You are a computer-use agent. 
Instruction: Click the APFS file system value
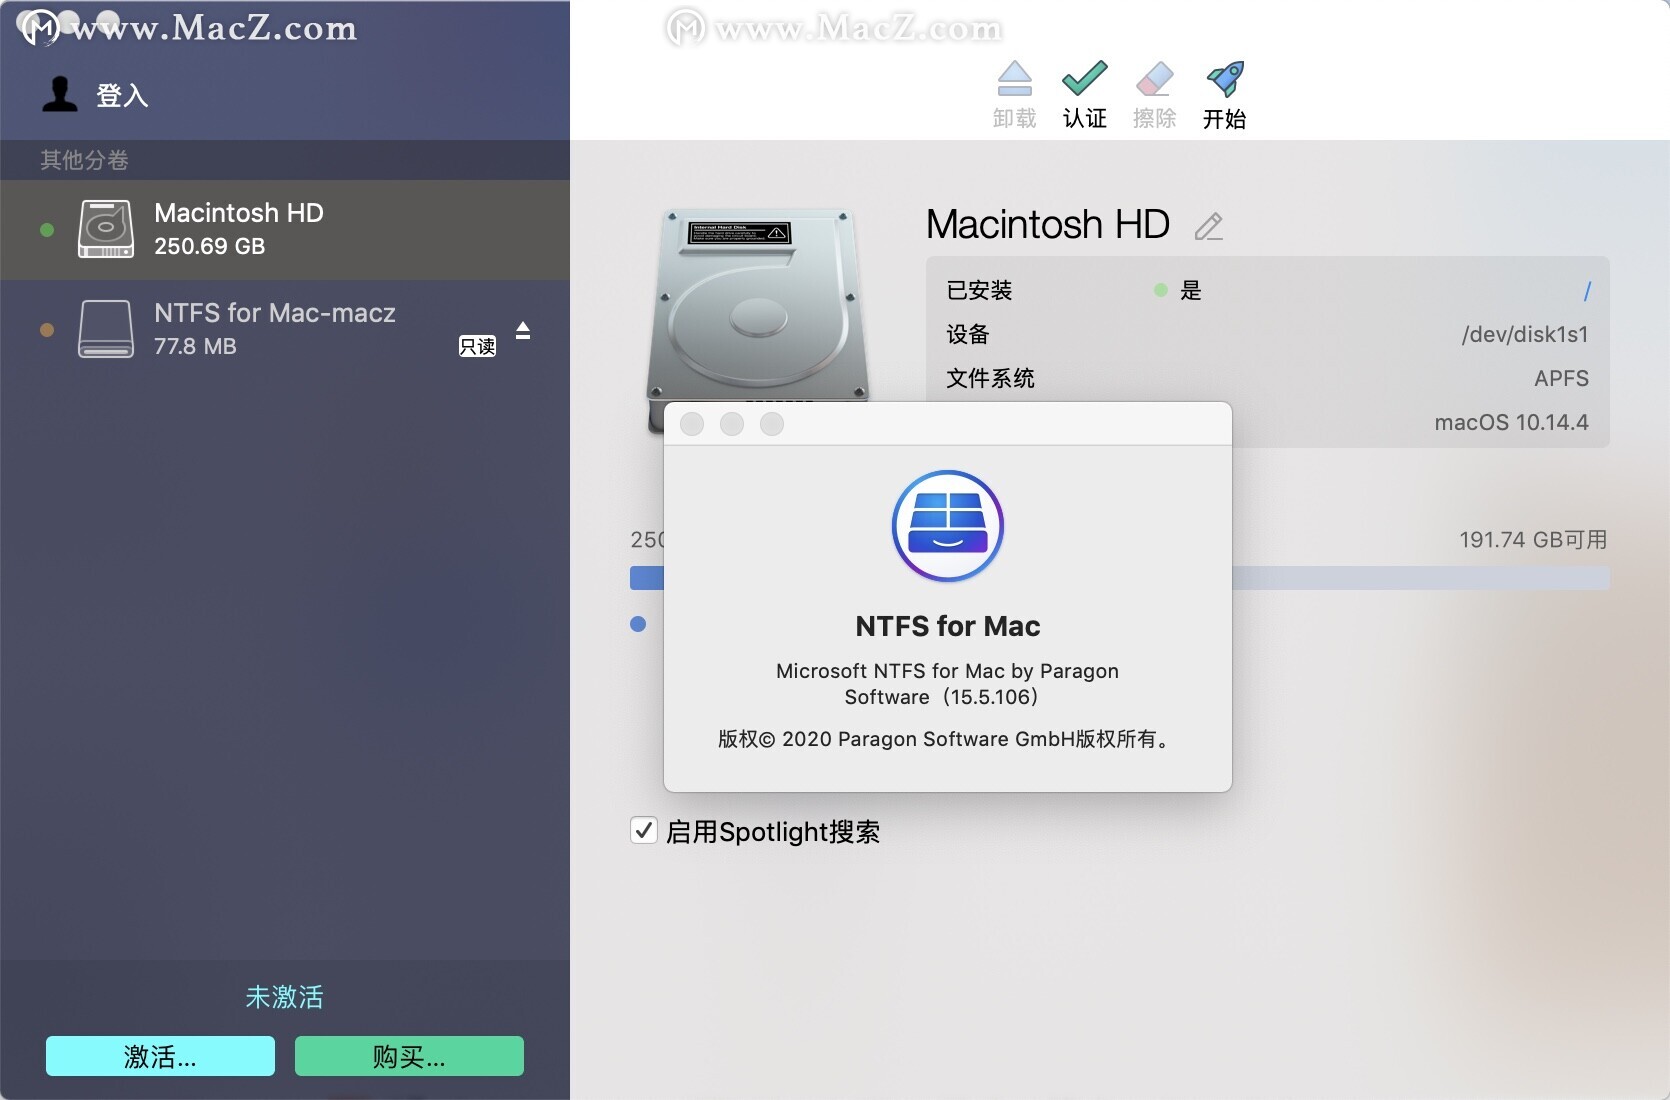(x=1561, y=378)
